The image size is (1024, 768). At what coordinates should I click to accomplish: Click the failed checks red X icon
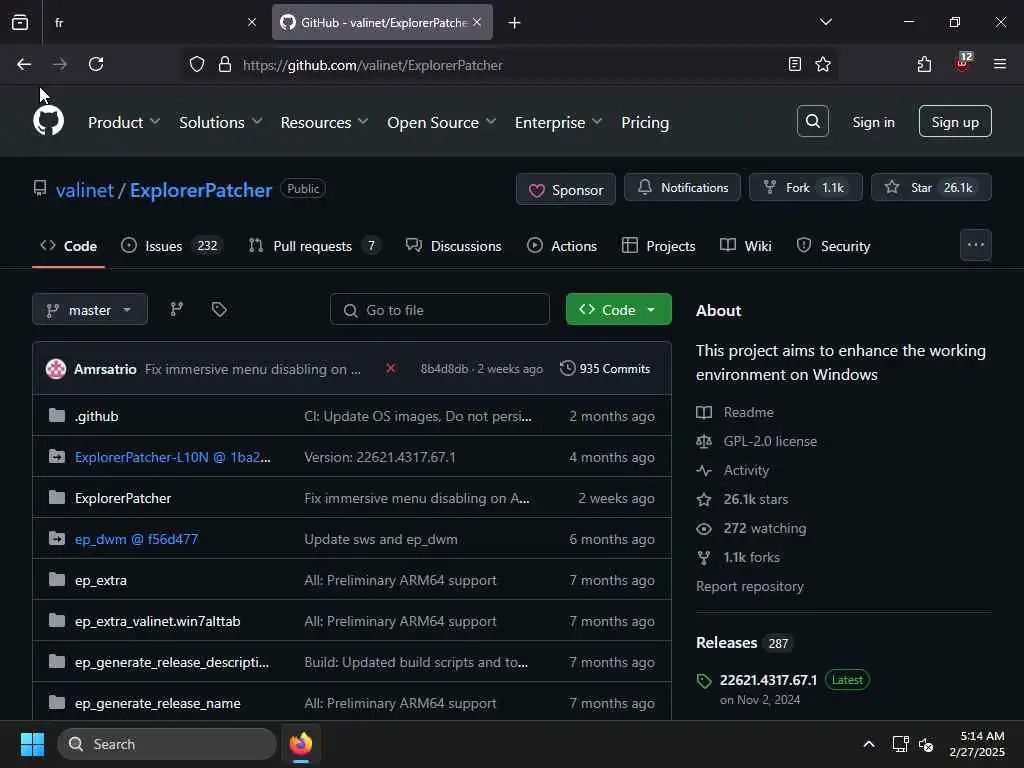tap(391, 368)
